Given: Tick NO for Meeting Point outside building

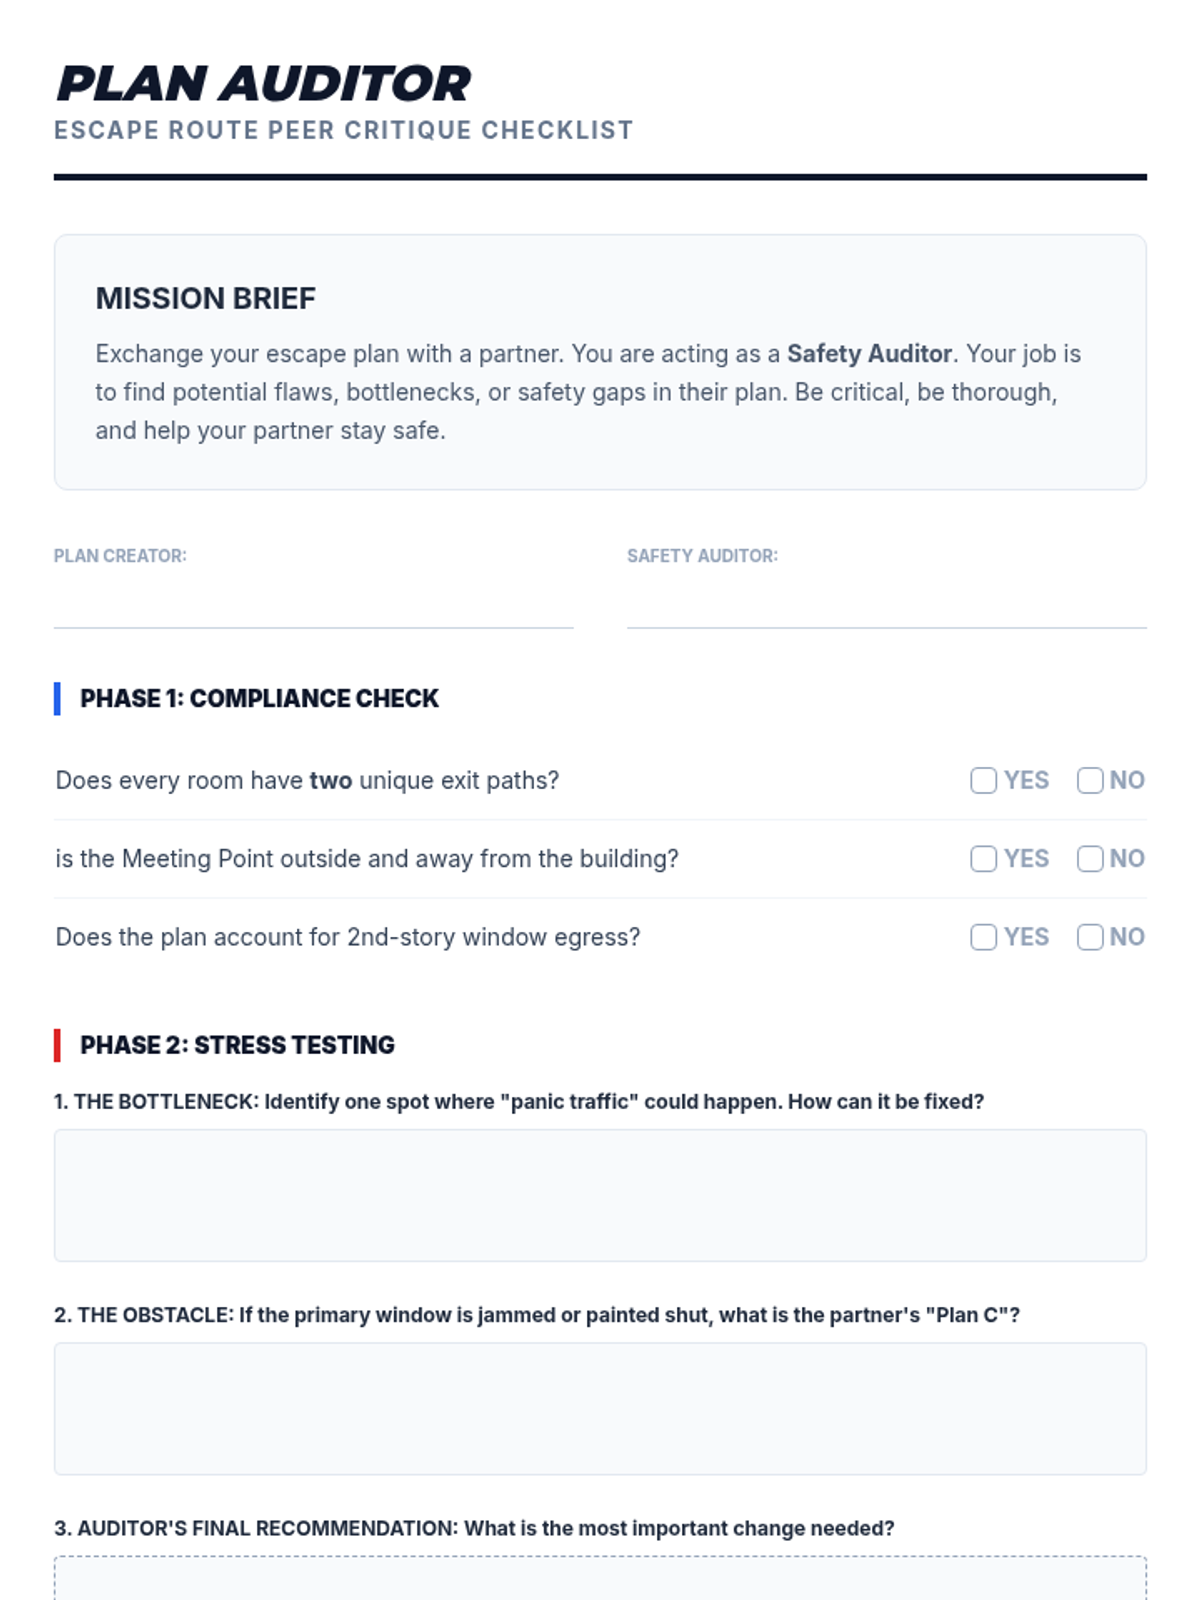Looking at the screenshot, I should [1090, 858].
